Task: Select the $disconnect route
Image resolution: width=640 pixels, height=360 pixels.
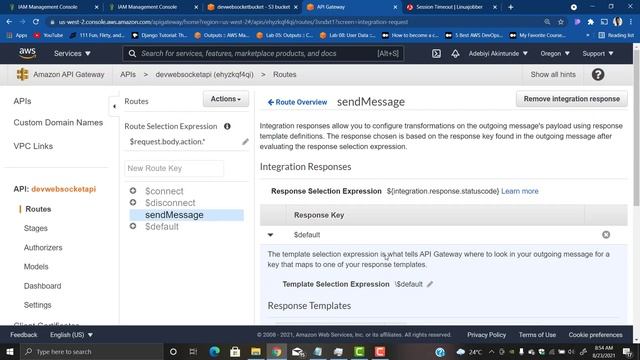Action: click(x=170, y=203)
